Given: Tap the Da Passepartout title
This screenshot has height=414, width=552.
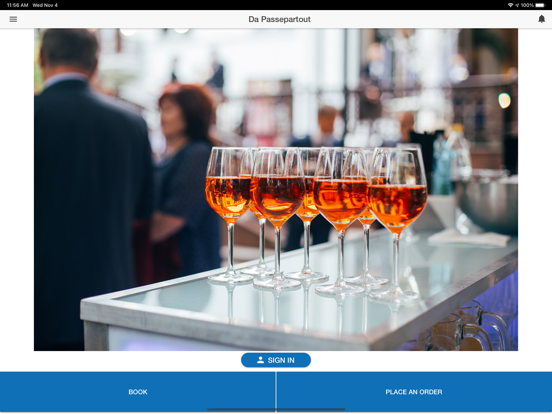Looking at the screenshot, I should click(x=279, y=19).
